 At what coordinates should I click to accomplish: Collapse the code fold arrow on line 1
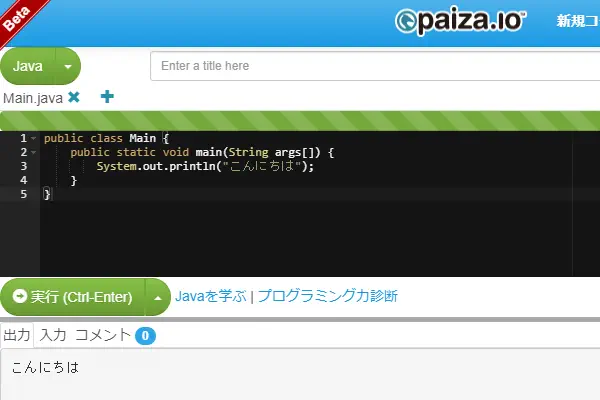[x=34, y=138]
